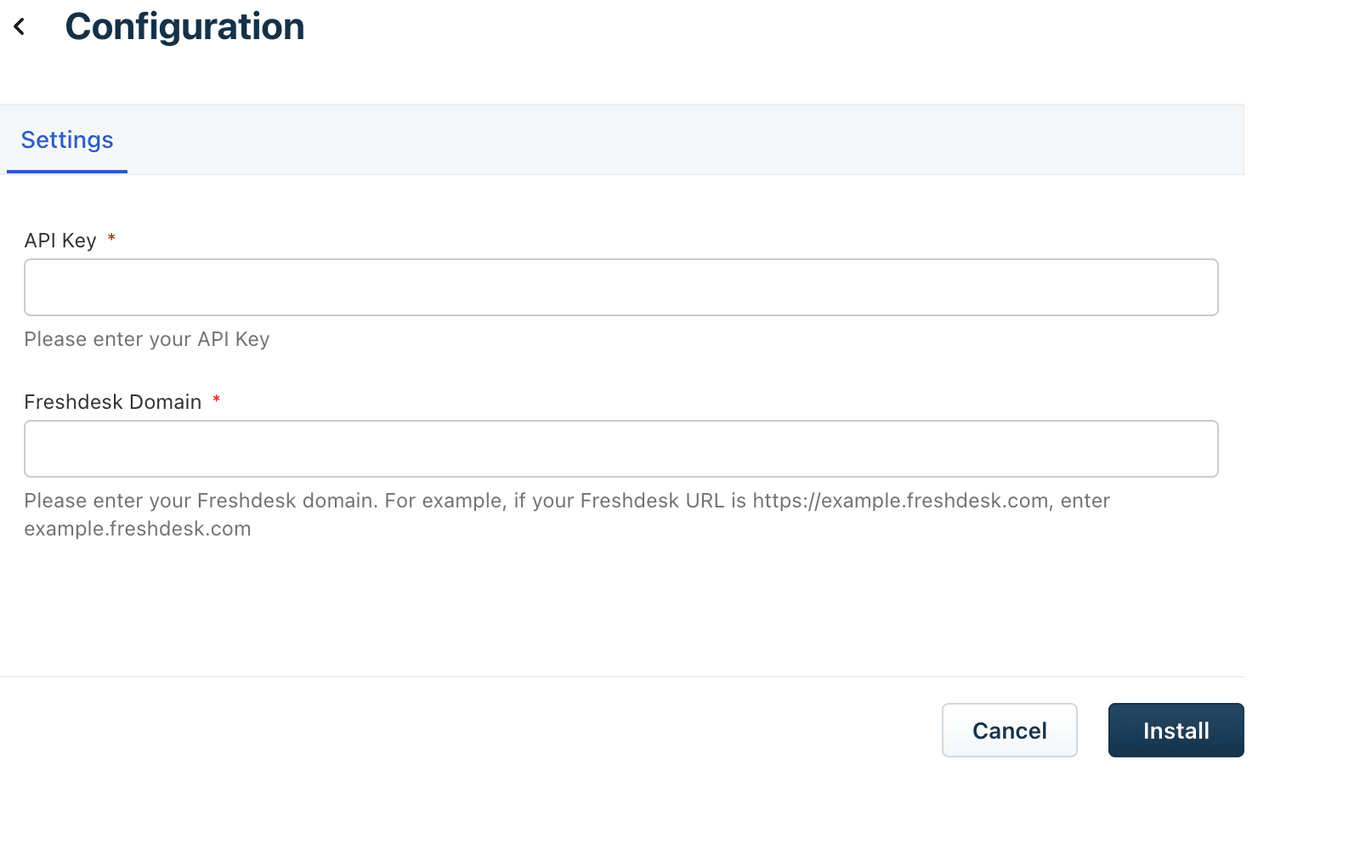Click the empty Freshdesk Domain text box

(620, 448)
